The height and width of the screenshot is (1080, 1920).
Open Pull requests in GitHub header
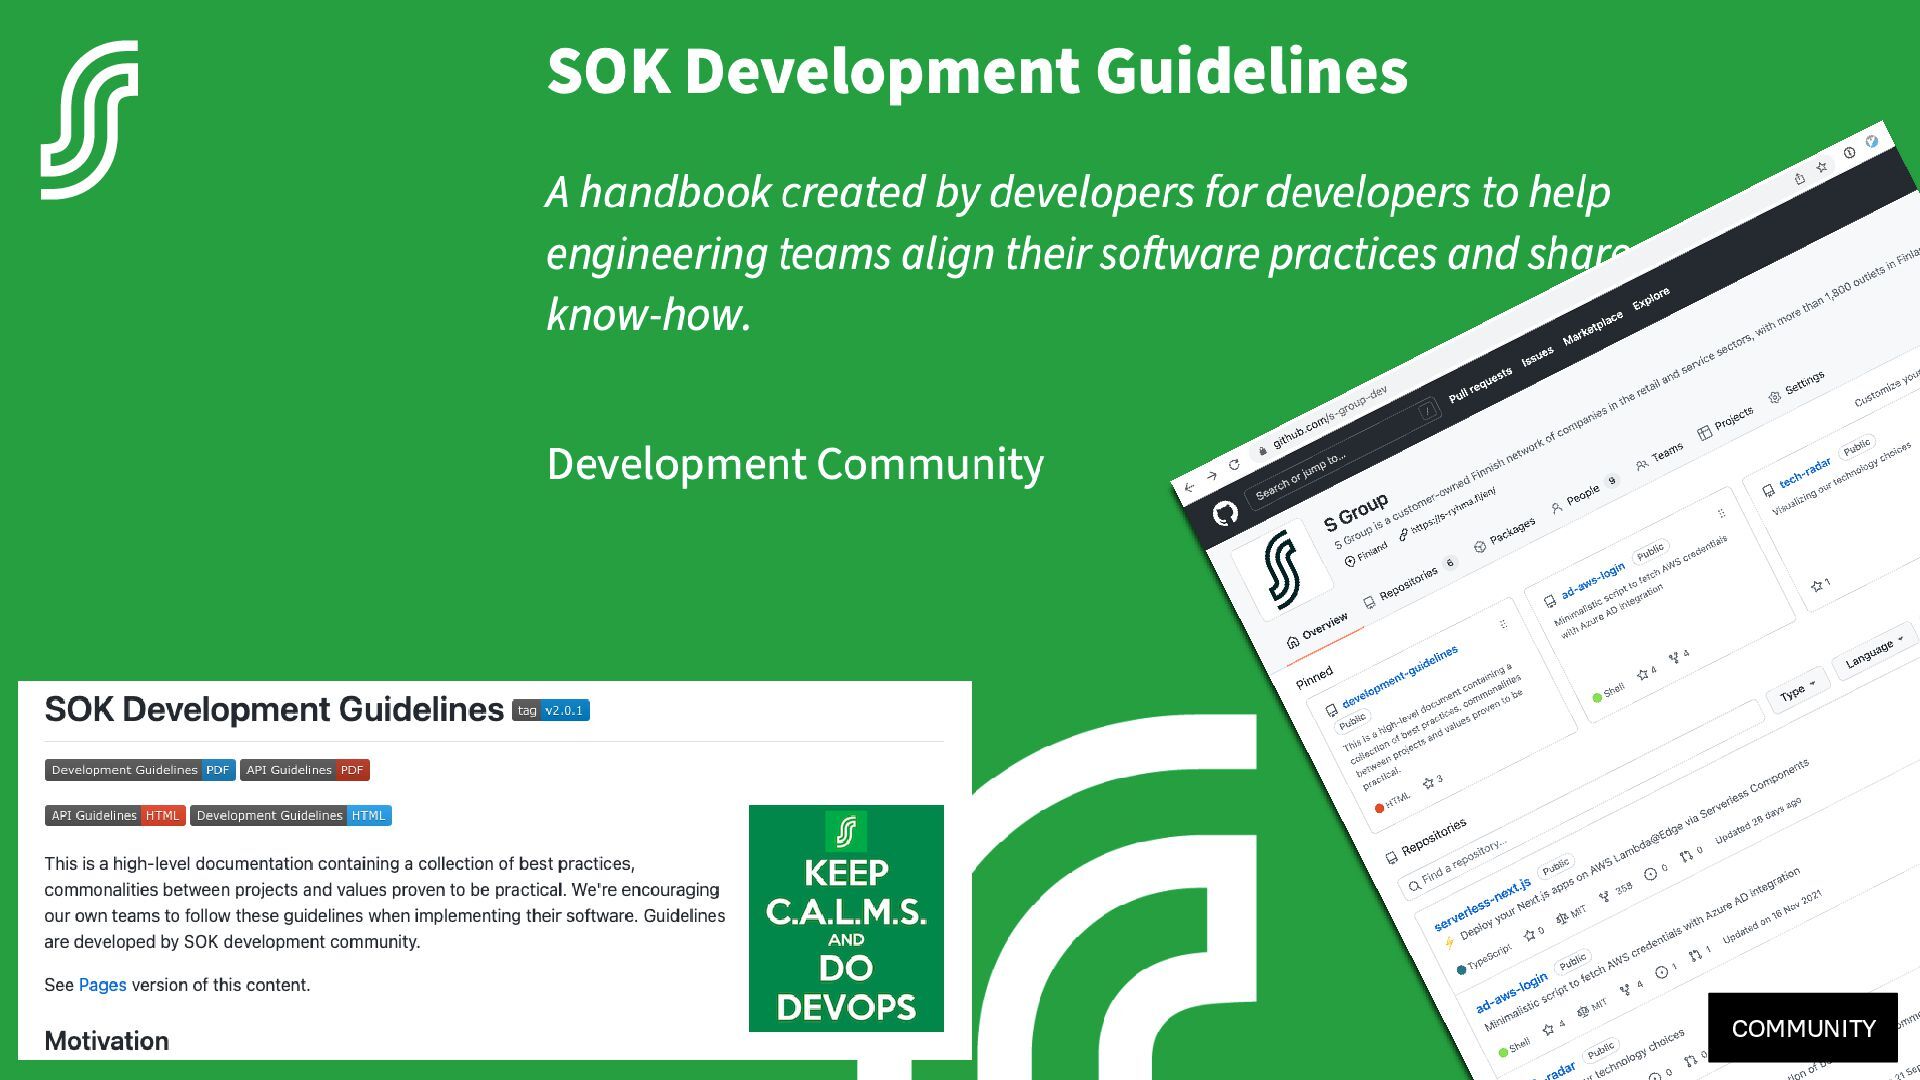click(x=1480, y=385)
